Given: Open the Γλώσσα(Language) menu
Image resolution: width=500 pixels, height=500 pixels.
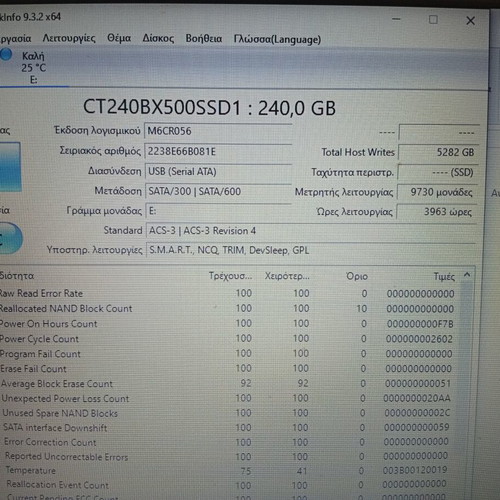Looking at the screenshot, I should tap(277, 39).
